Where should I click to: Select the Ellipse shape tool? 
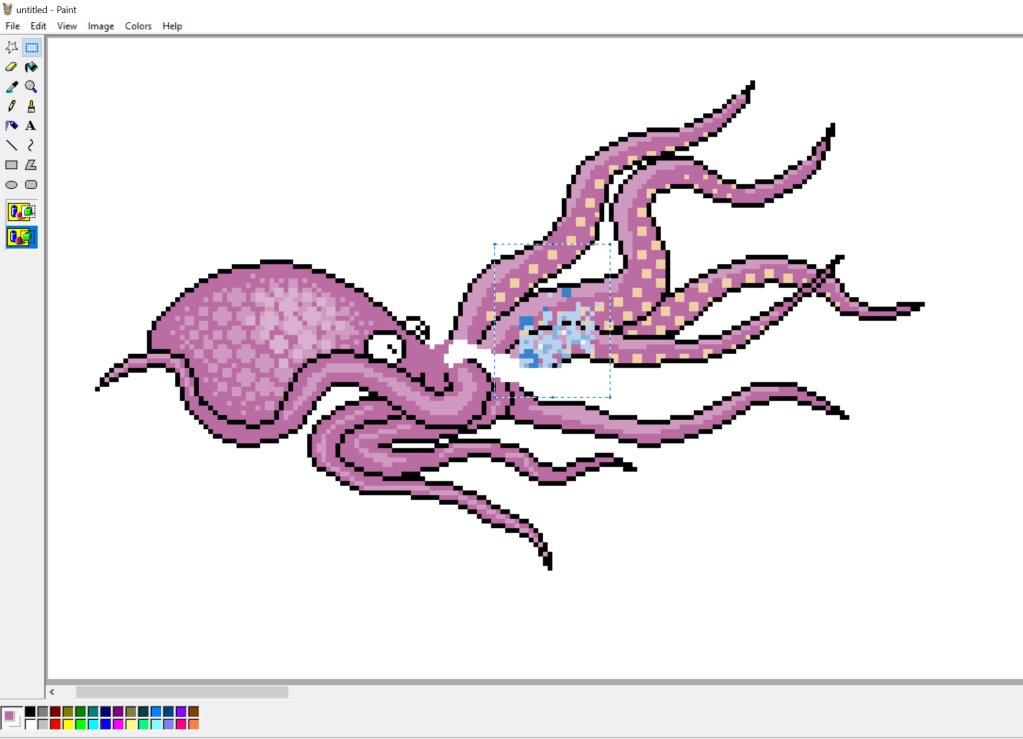pyautogui.click(x=12, y=185)
